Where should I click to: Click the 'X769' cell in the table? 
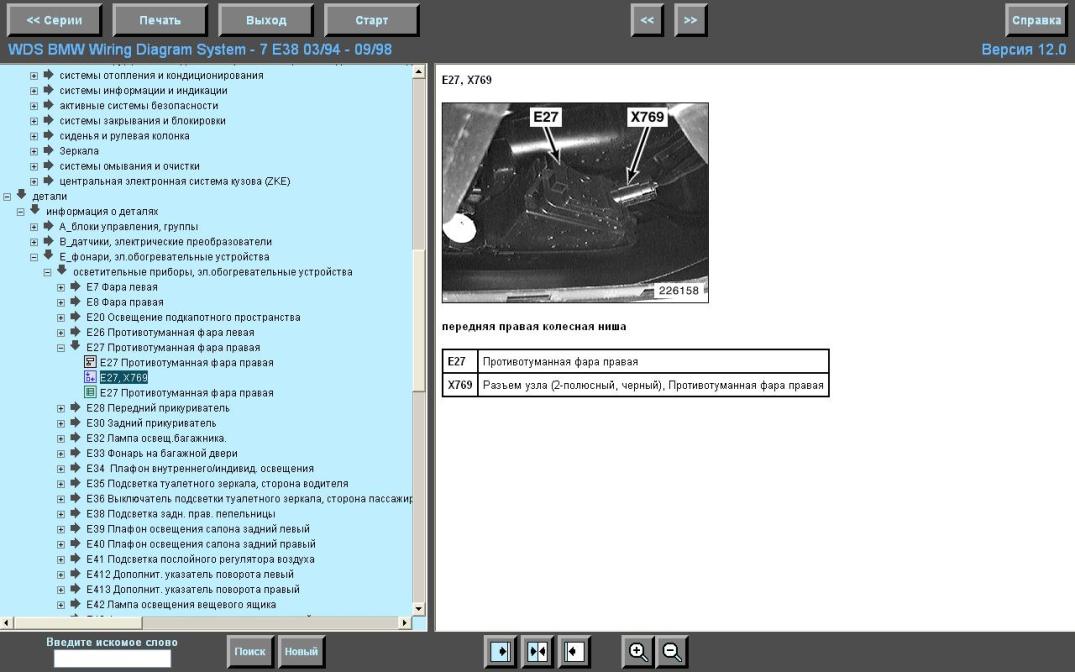click(x=460, y=385)
